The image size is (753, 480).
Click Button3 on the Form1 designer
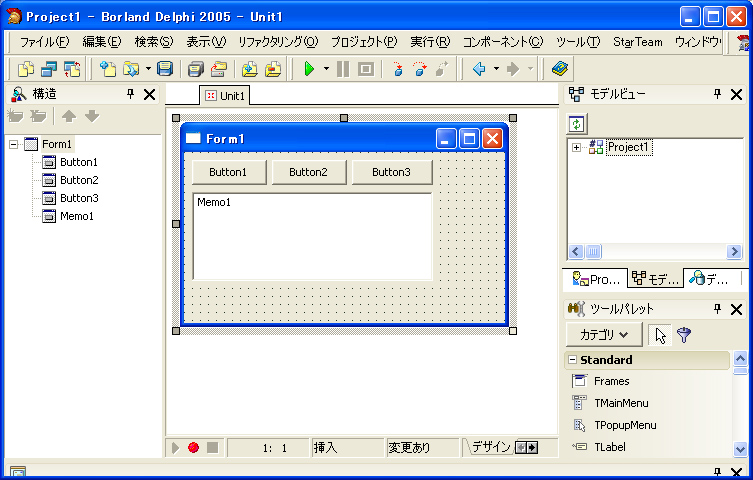click(392, 172)
